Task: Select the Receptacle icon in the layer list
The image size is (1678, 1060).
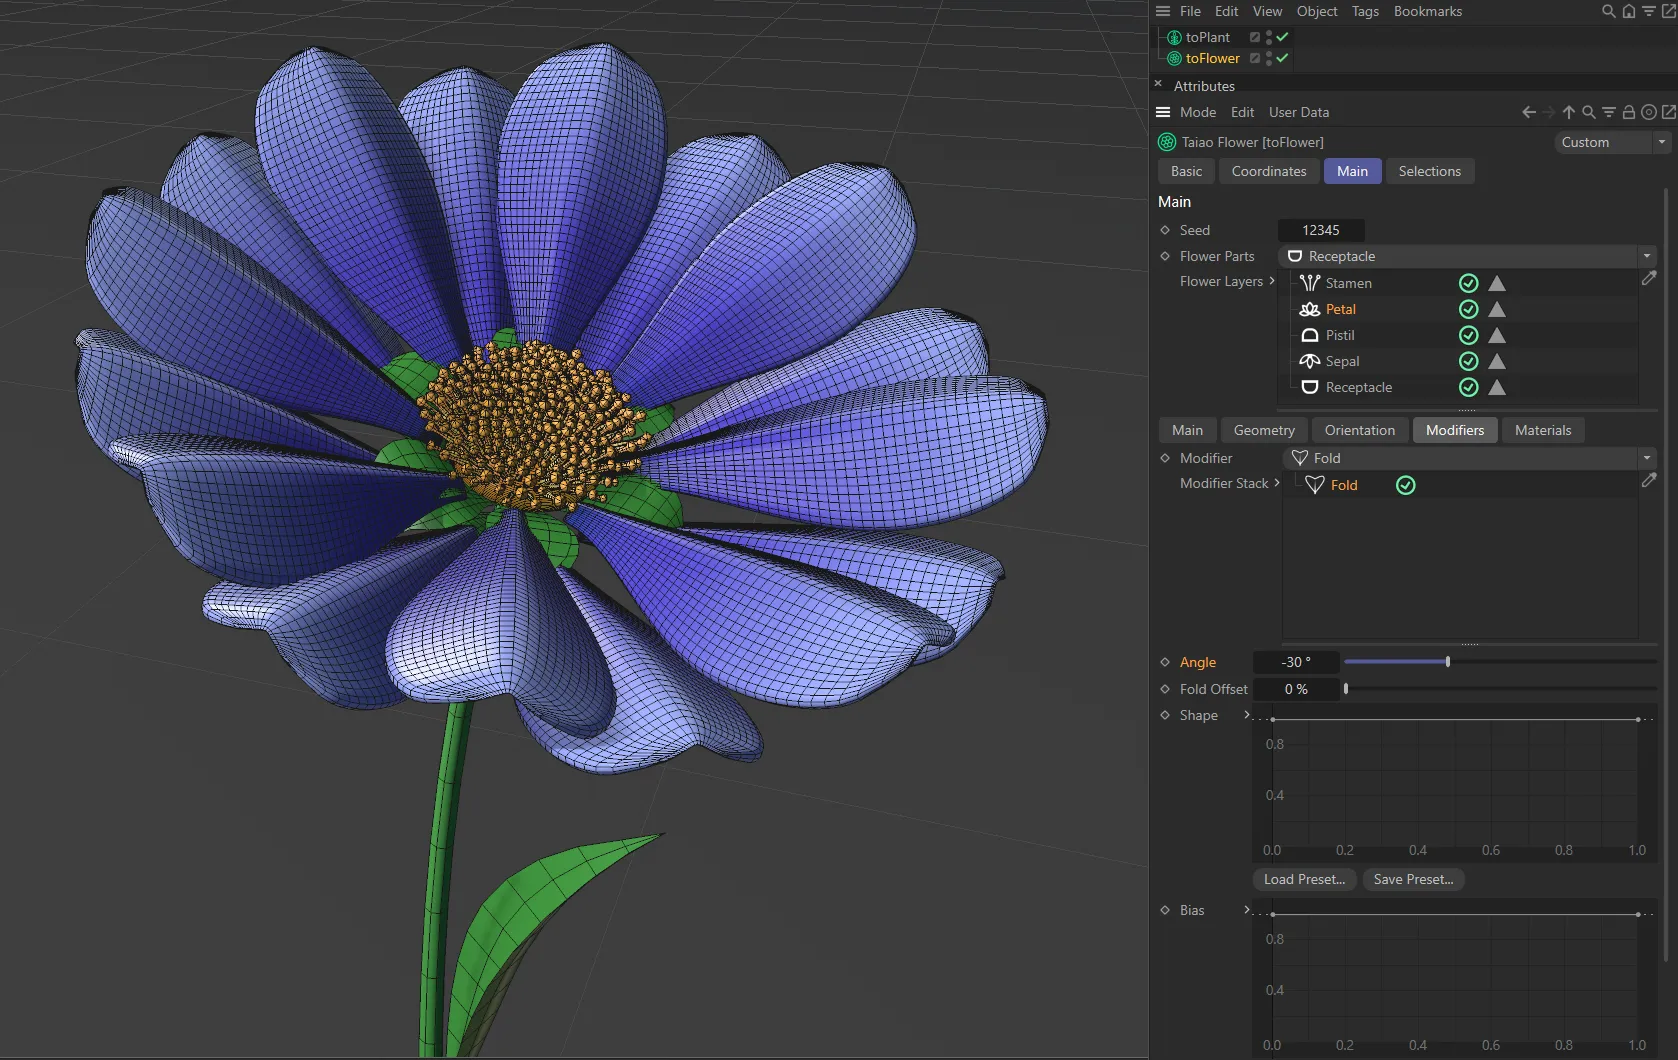Action: pos(1310,387)
